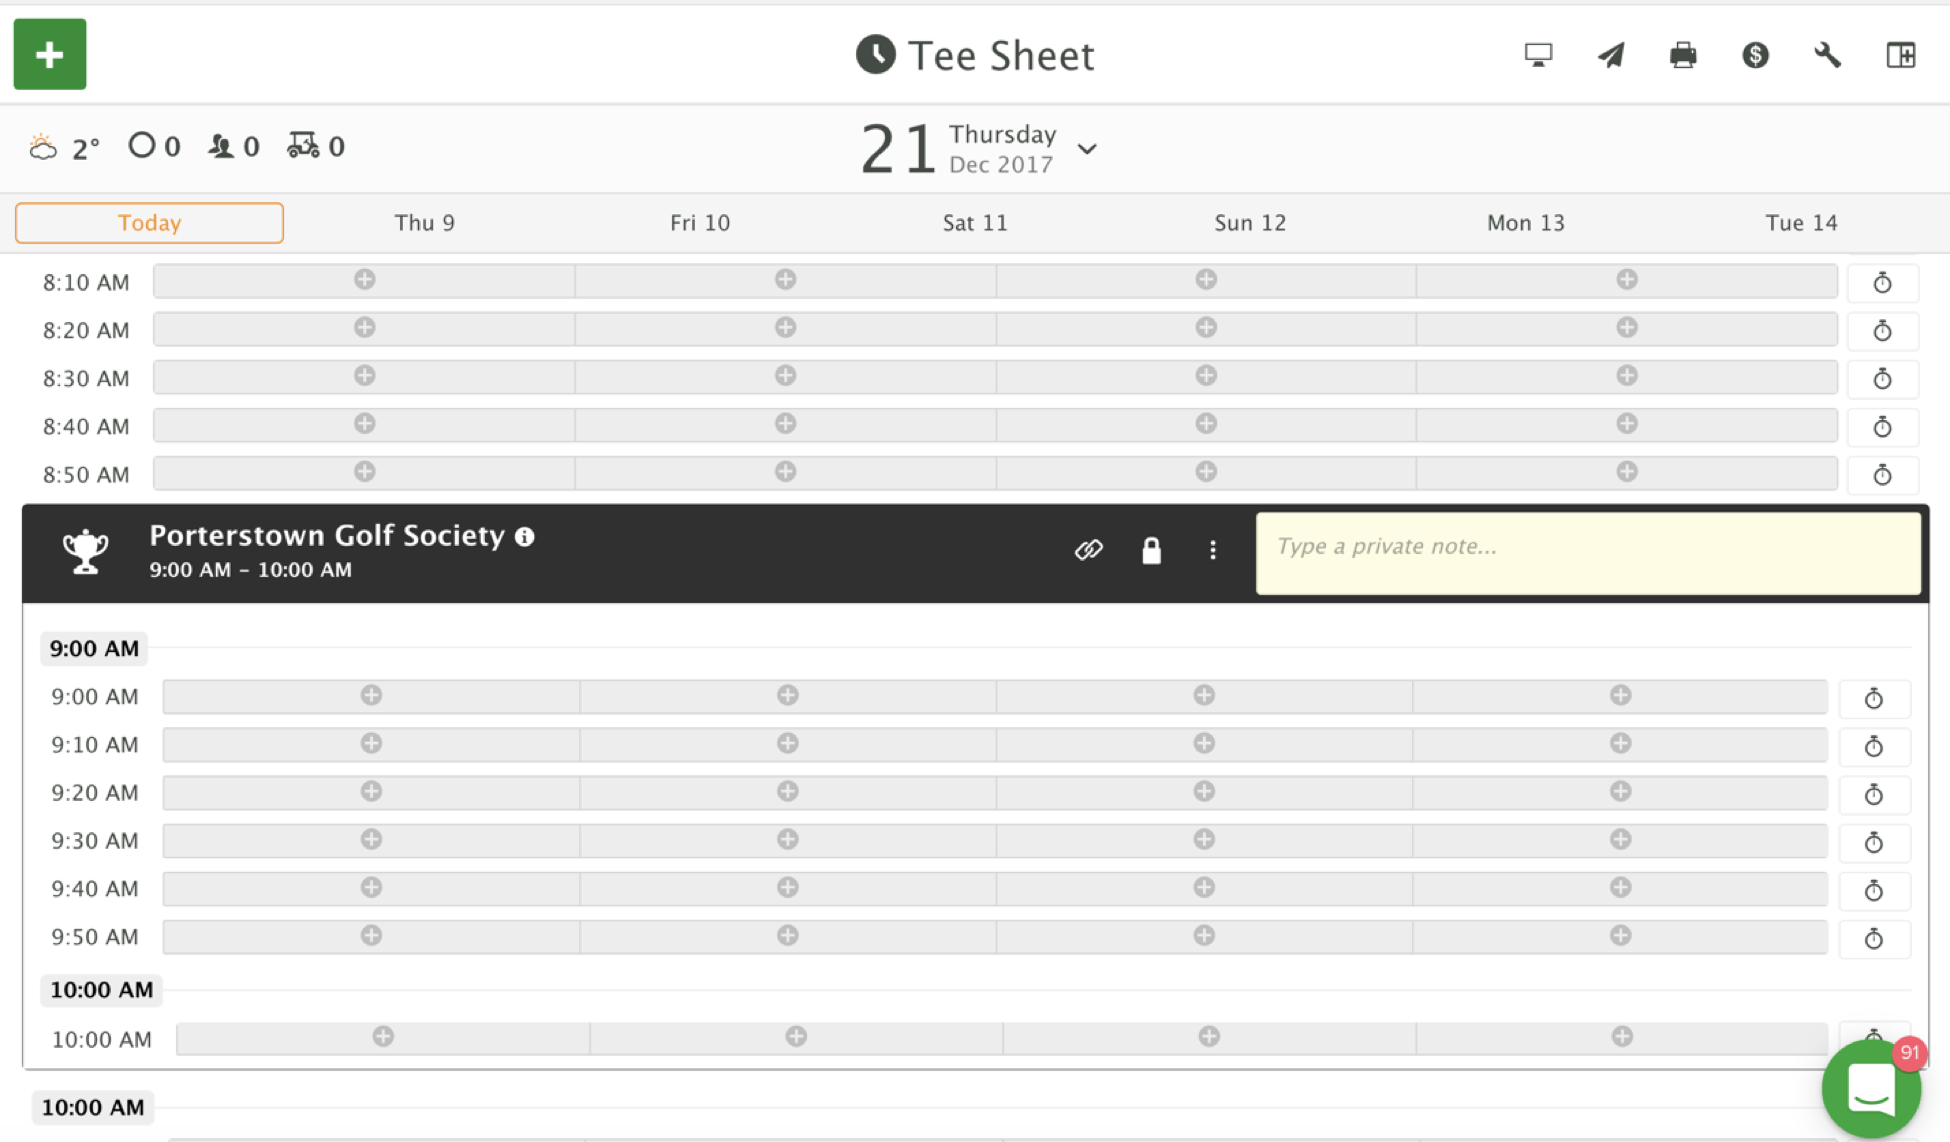The width and height of the screenshot is (1950, 1142).
Task: Go to the Tue 14 day
Action: pos(1800,223)
